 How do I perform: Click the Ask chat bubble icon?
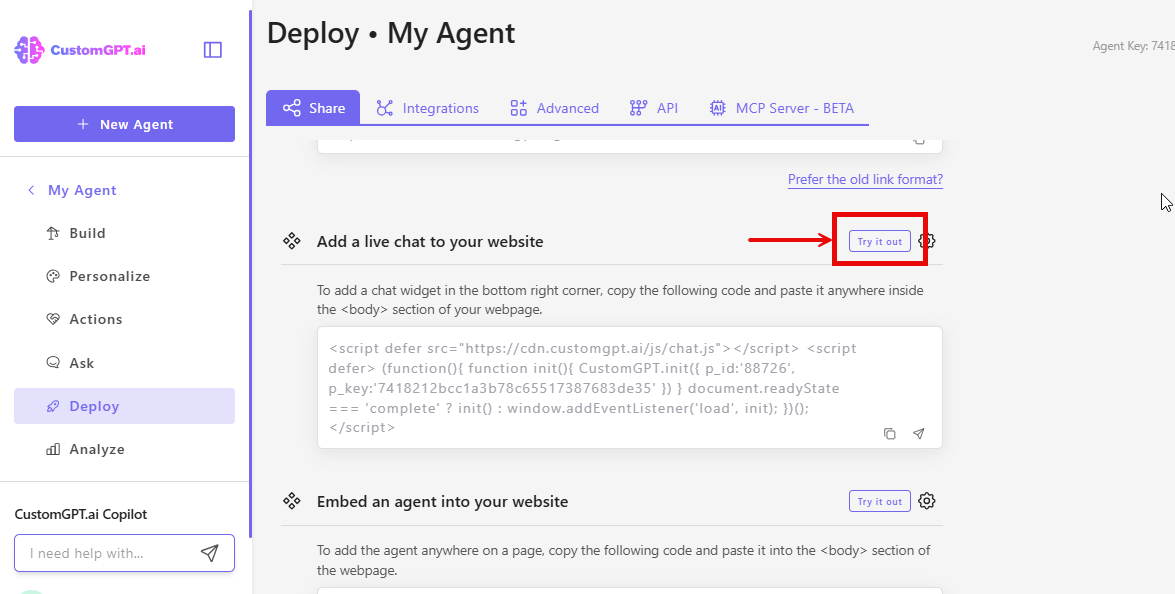point(52,363)
